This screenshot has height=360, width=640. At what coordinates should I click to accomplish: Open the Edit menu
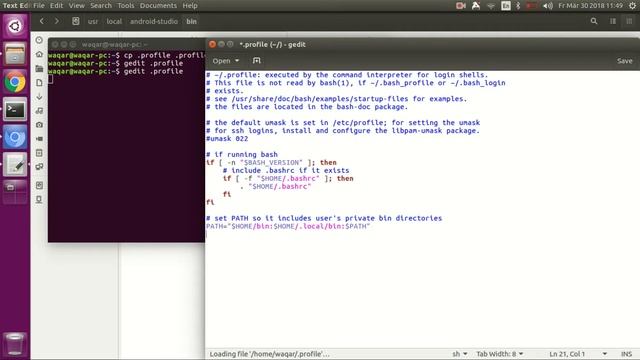[x=56, y=6]
